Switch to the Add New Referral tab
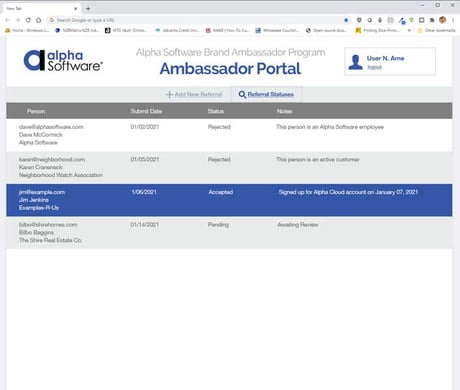Viewport: 460px width, 390px height. point(194,95)
